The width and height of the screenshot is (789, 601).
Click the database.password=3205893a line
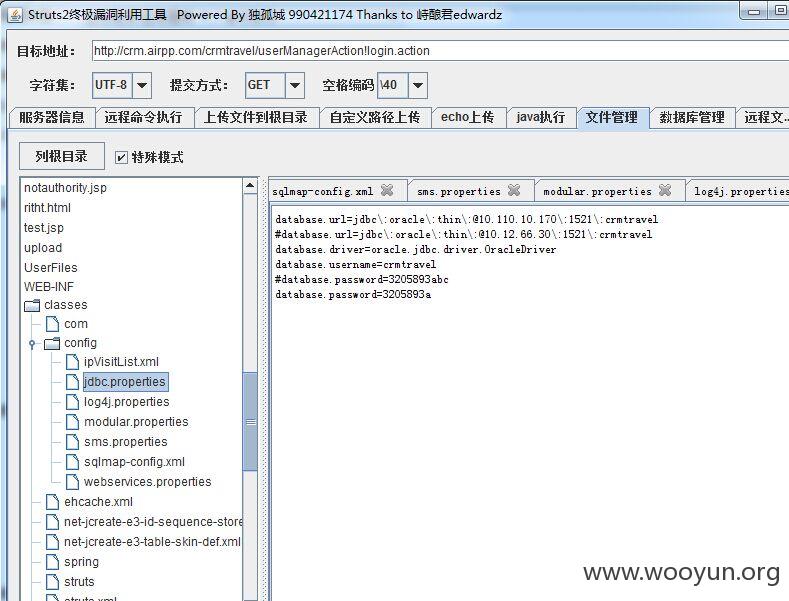click(353, 294)
